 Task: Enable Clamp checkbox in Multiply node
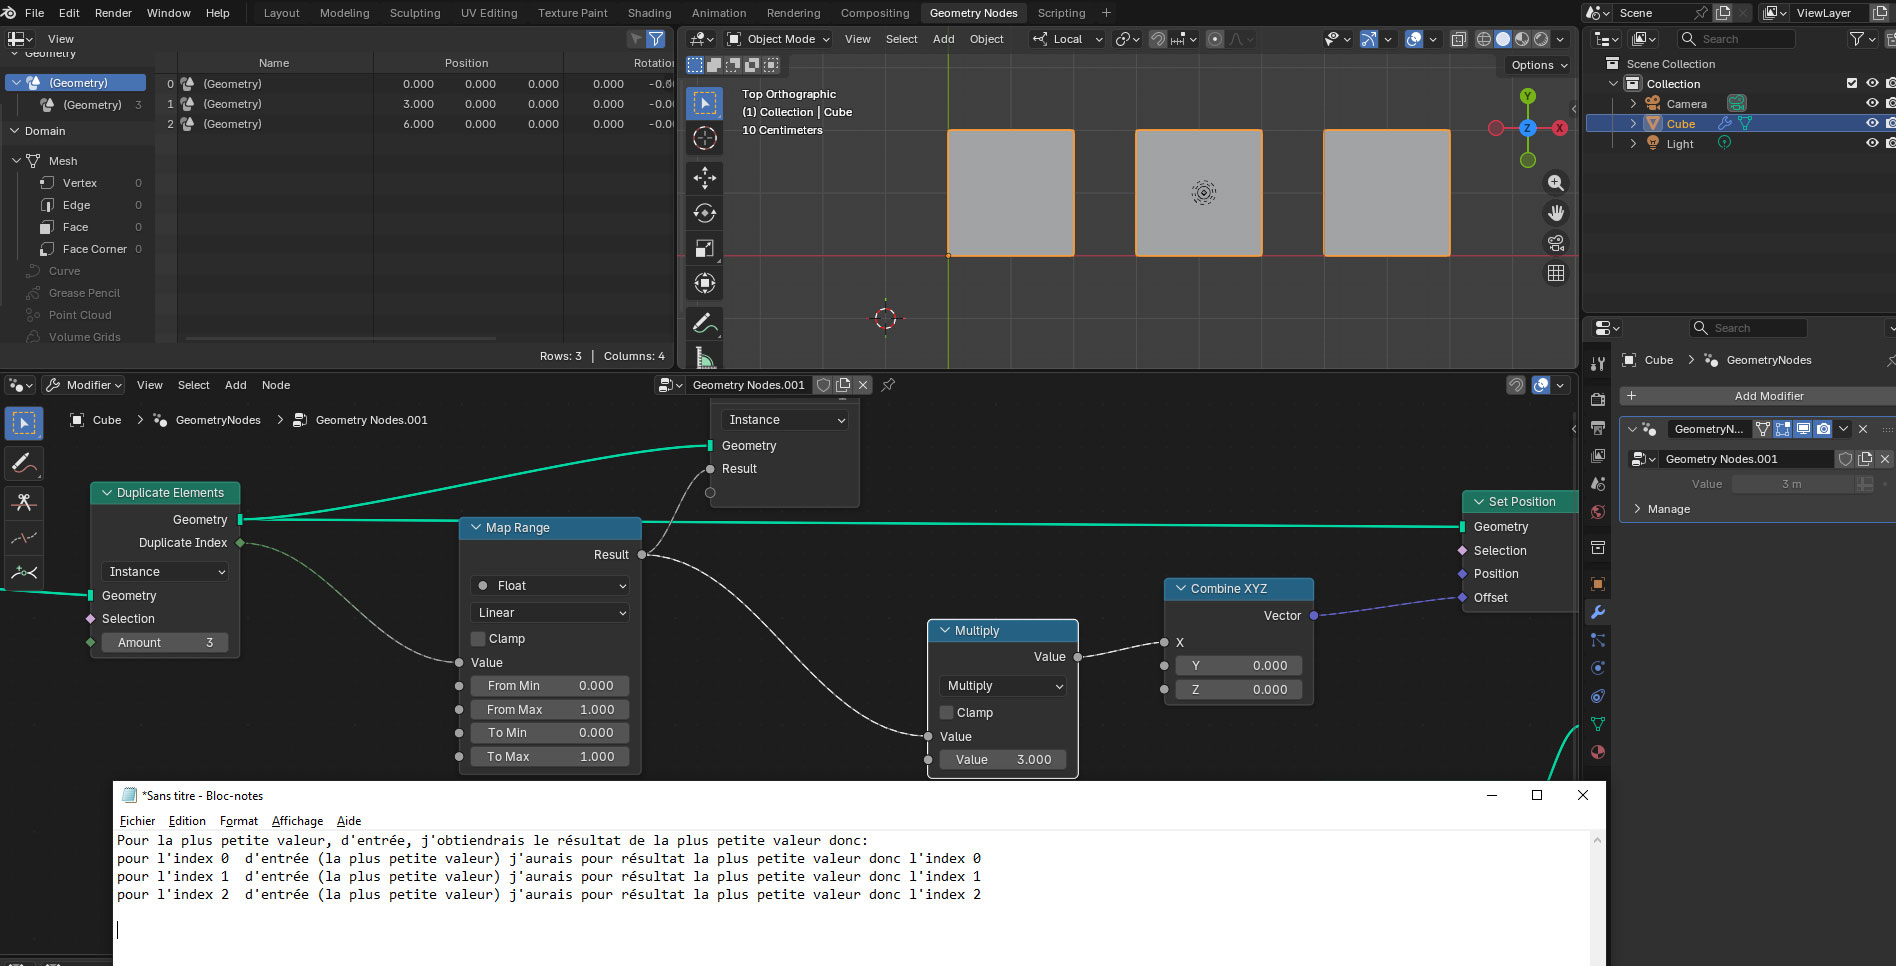click(946, 713)
